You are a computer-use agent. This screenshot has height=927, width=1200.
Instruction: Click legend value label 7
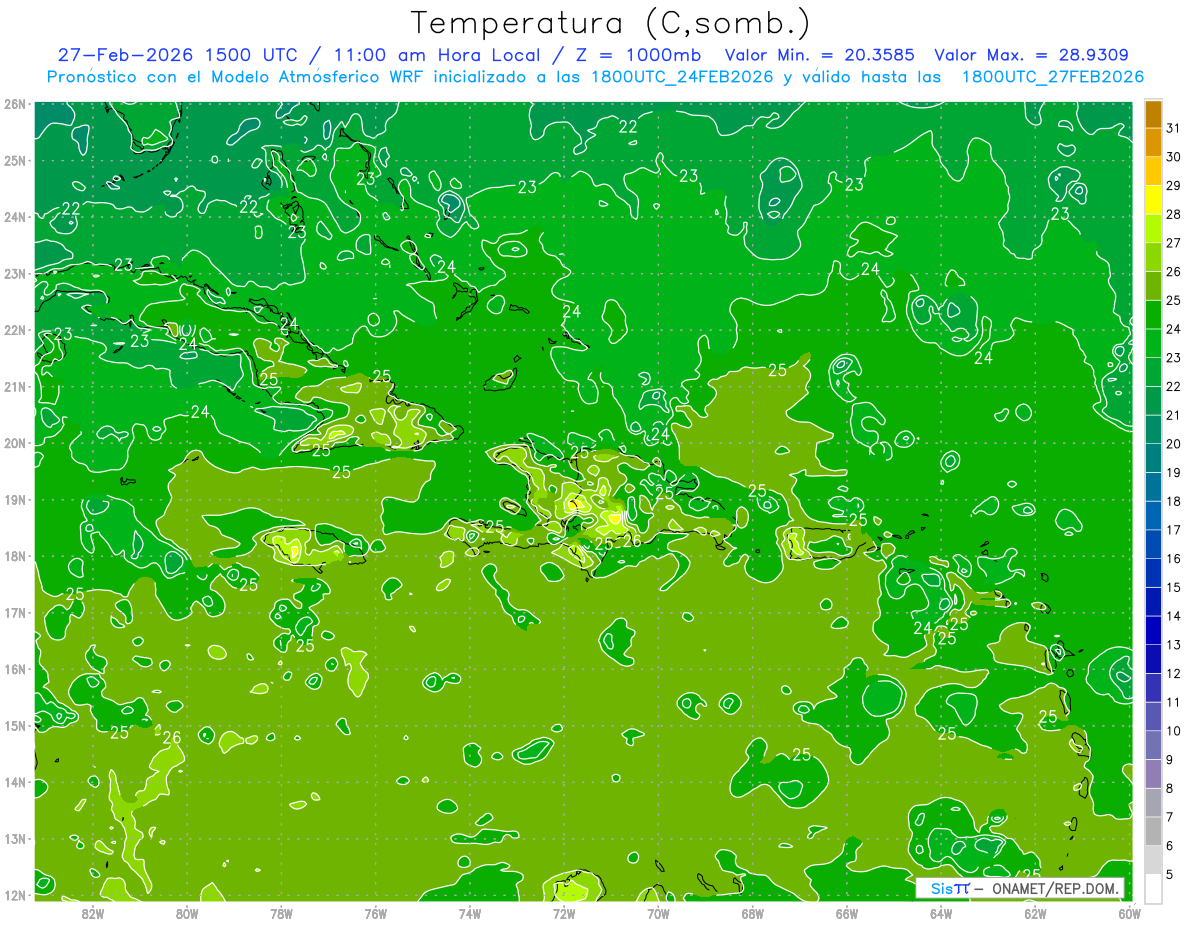[1170, 817]
